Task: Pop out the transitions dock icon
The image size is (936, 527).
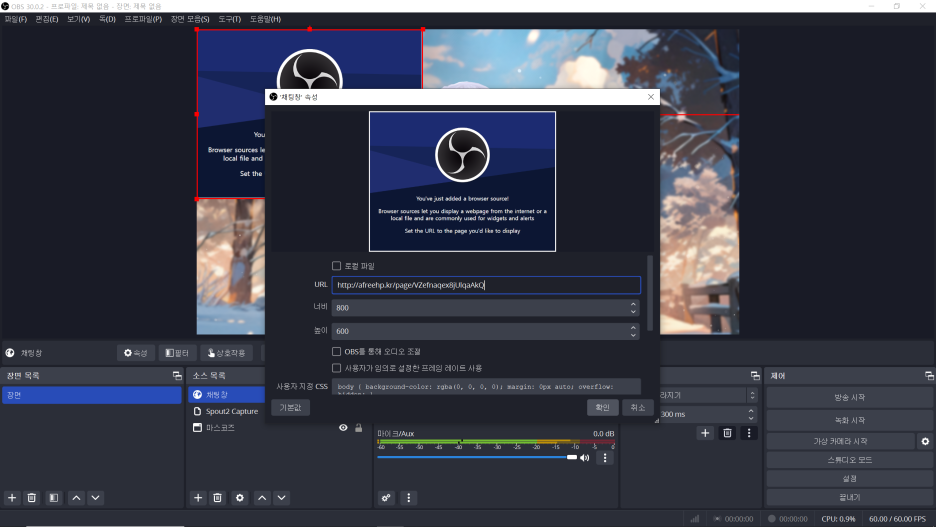Action: click(x=755, y=375)
